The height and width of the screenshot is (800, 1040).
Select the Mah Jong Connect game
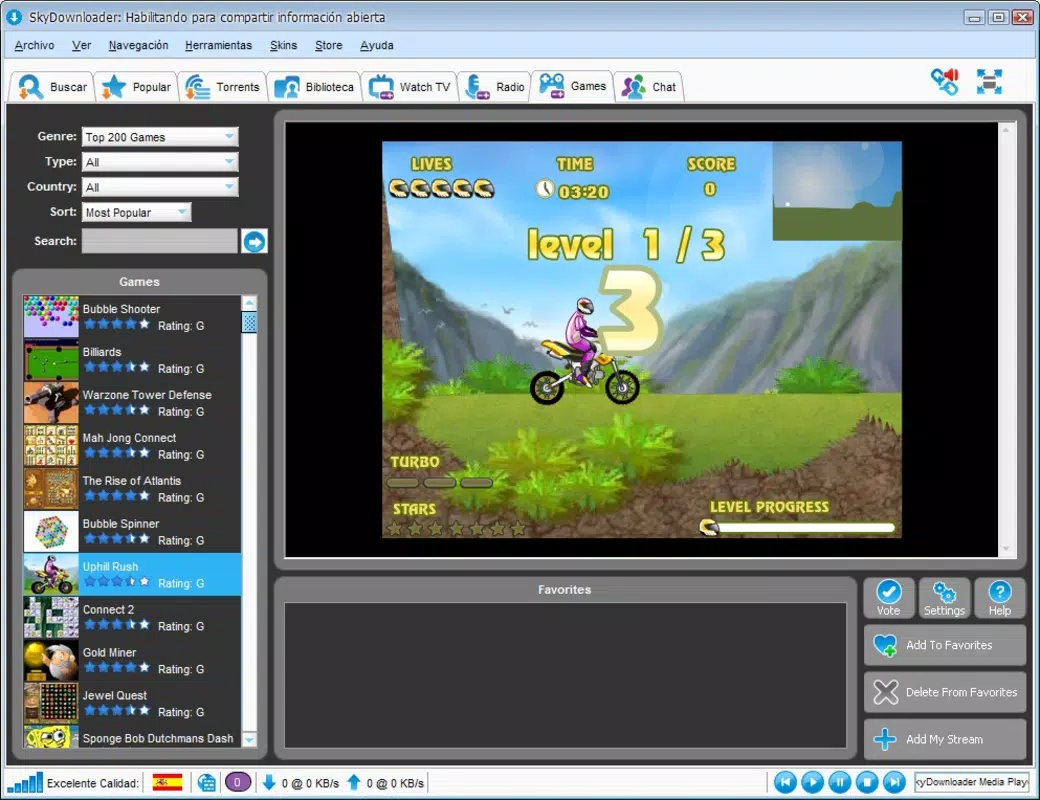132,446
